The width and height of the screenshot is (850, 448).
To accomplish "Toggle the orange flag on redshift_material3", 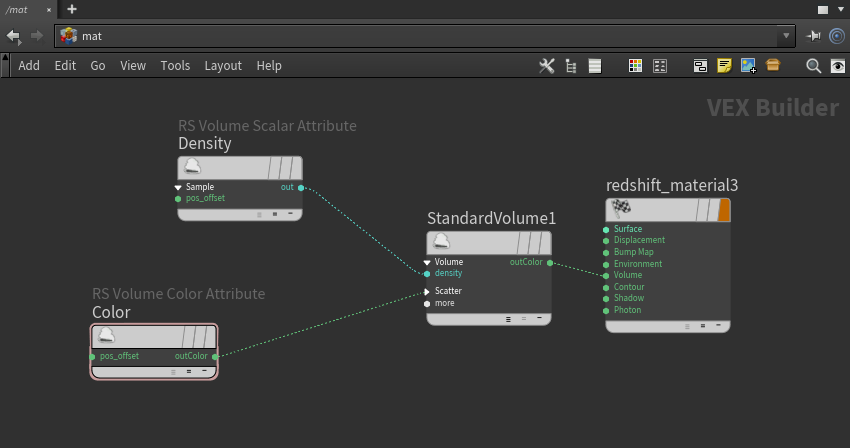I will click(x=724, y=210).
